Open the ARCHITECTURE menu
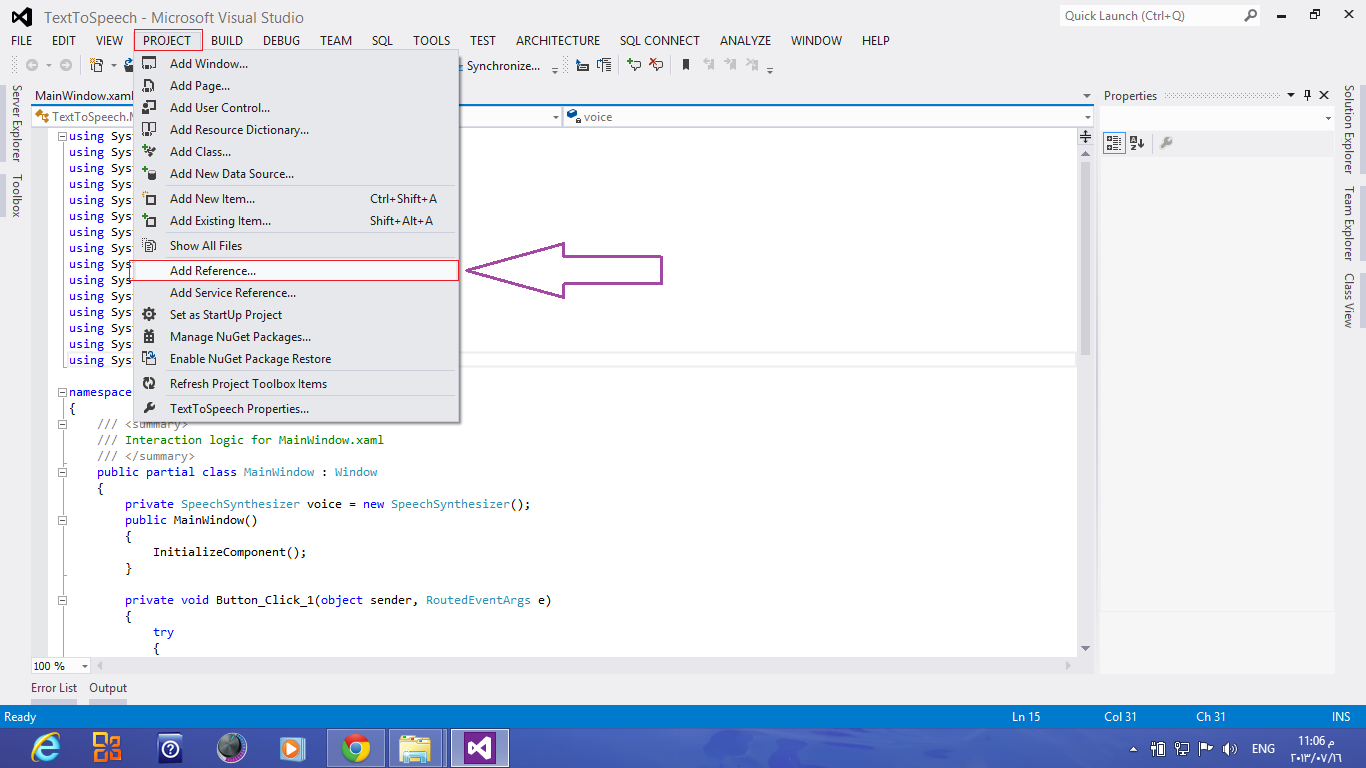 tap(558, 40)
